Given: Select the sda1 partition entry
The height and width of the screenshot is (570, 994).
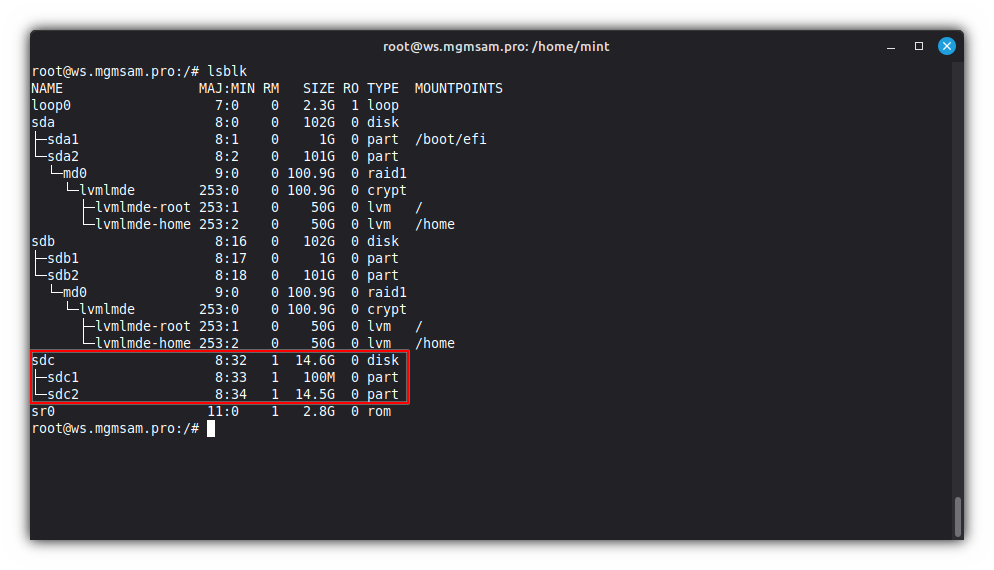Looking at the screenshot, I should 62,139.
